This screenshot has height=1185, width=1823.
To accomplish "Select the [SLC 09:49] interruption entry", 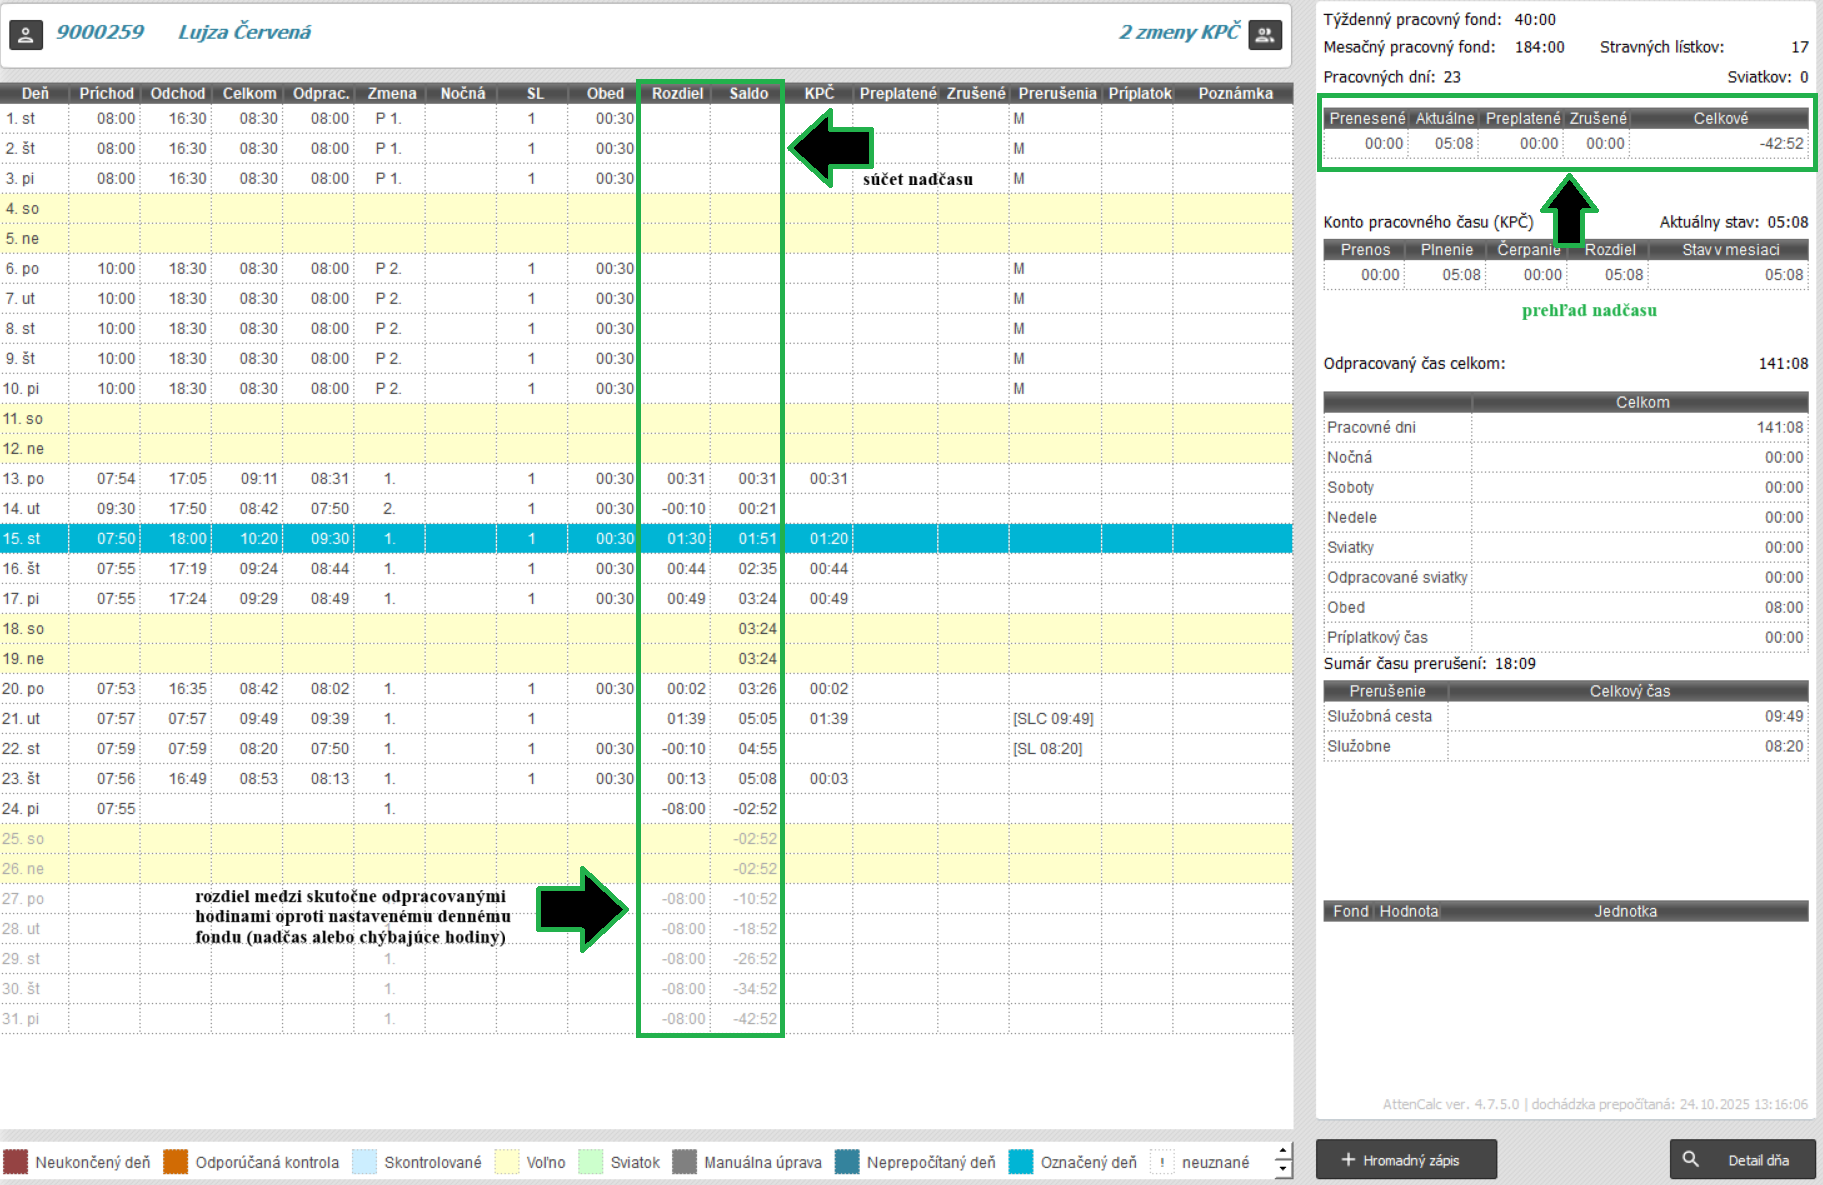I will pyautogui.click(x=1053, y=718).
